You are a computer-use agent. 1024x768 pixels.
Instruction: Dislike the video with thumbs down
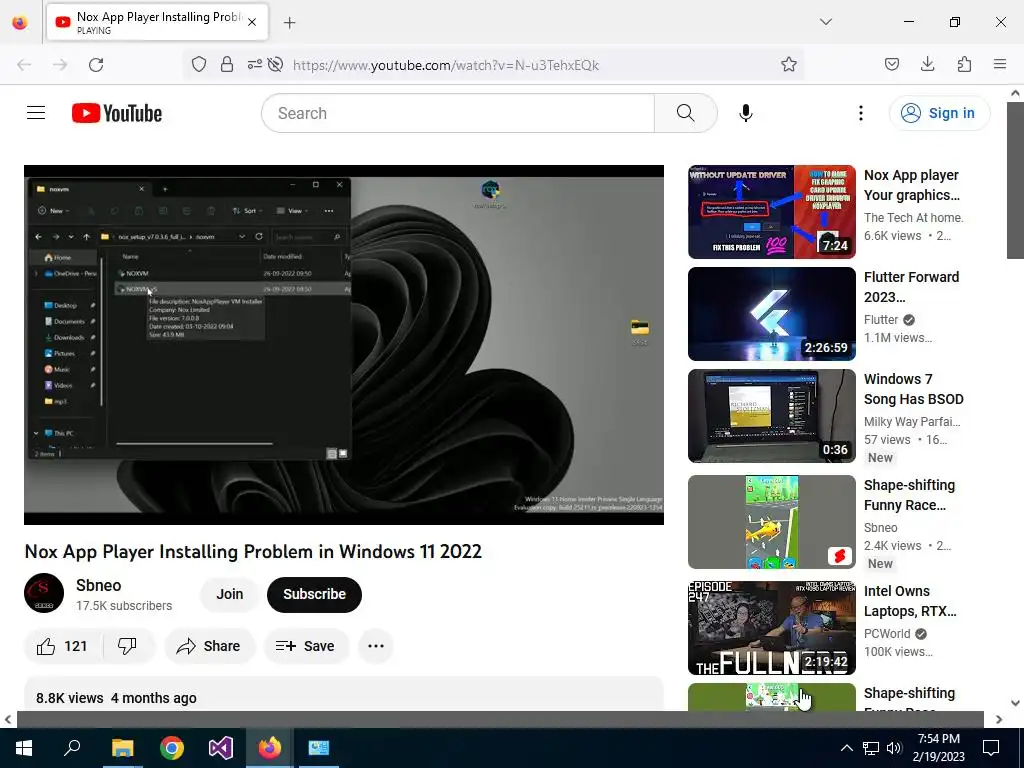[x=127, y=646]
